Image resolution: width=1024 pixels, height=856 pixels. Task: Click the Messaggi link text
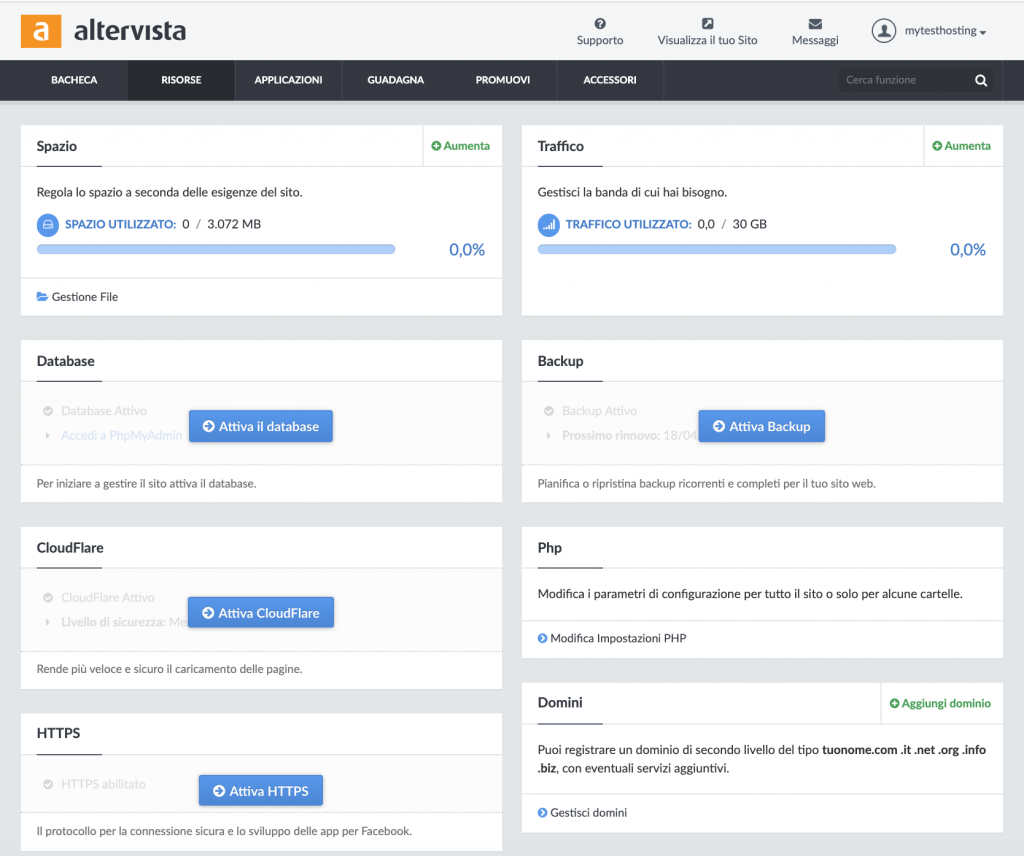point(815,40)
